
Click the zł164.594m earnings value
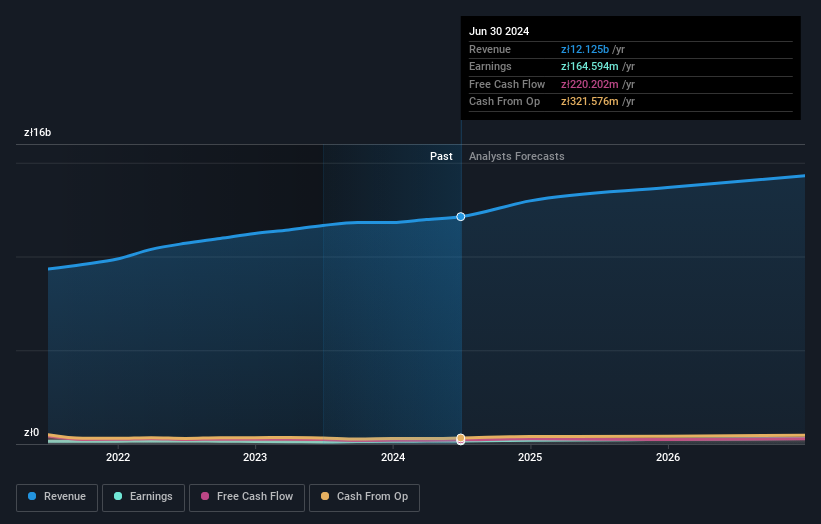coord(590,66)
